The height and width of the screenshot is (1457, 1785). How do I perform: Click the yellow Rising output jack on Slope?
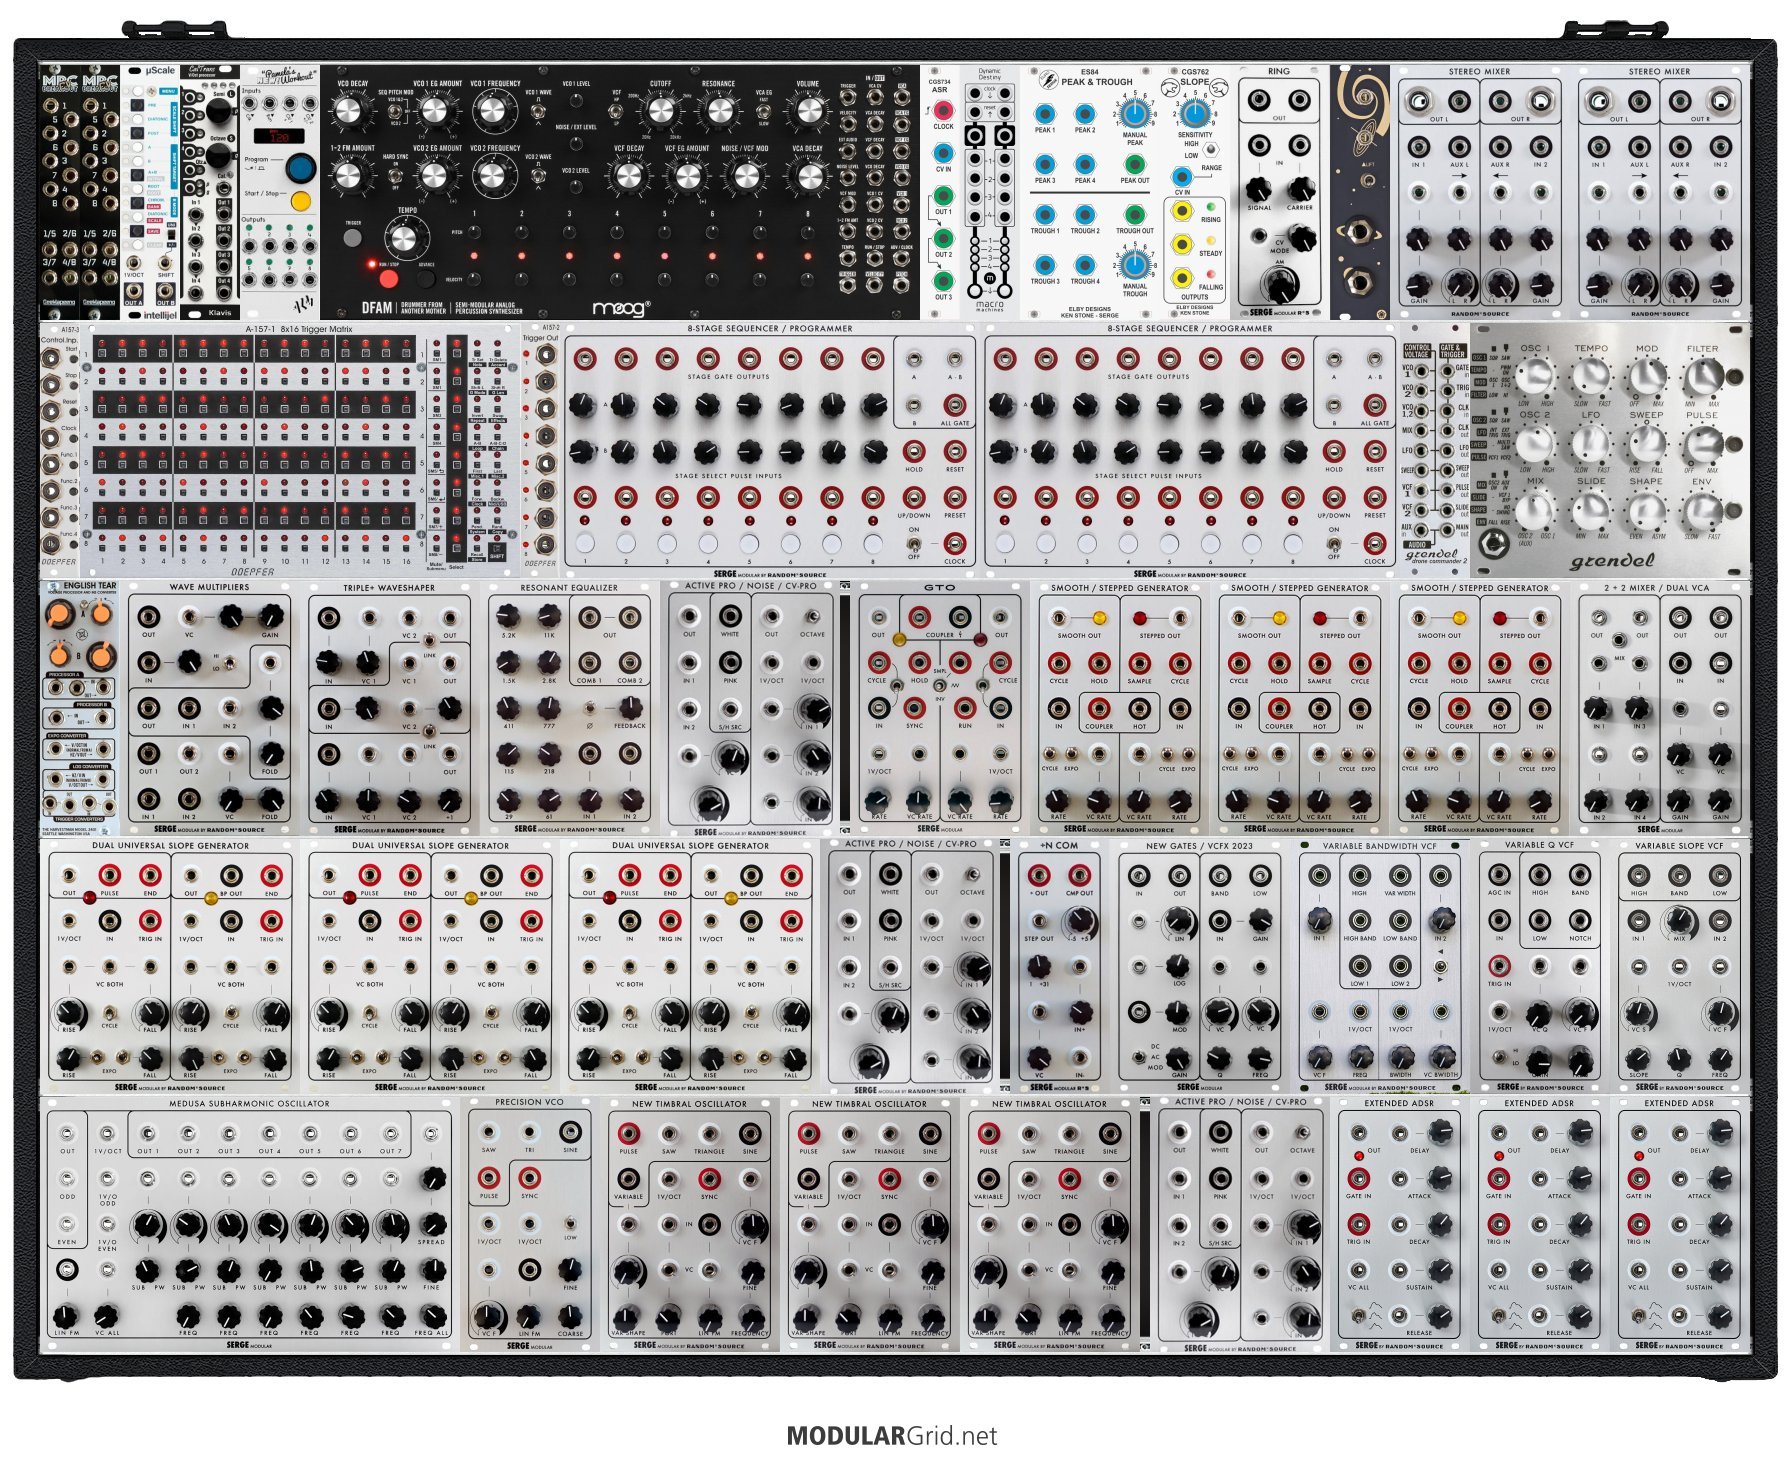point(1183,211)
